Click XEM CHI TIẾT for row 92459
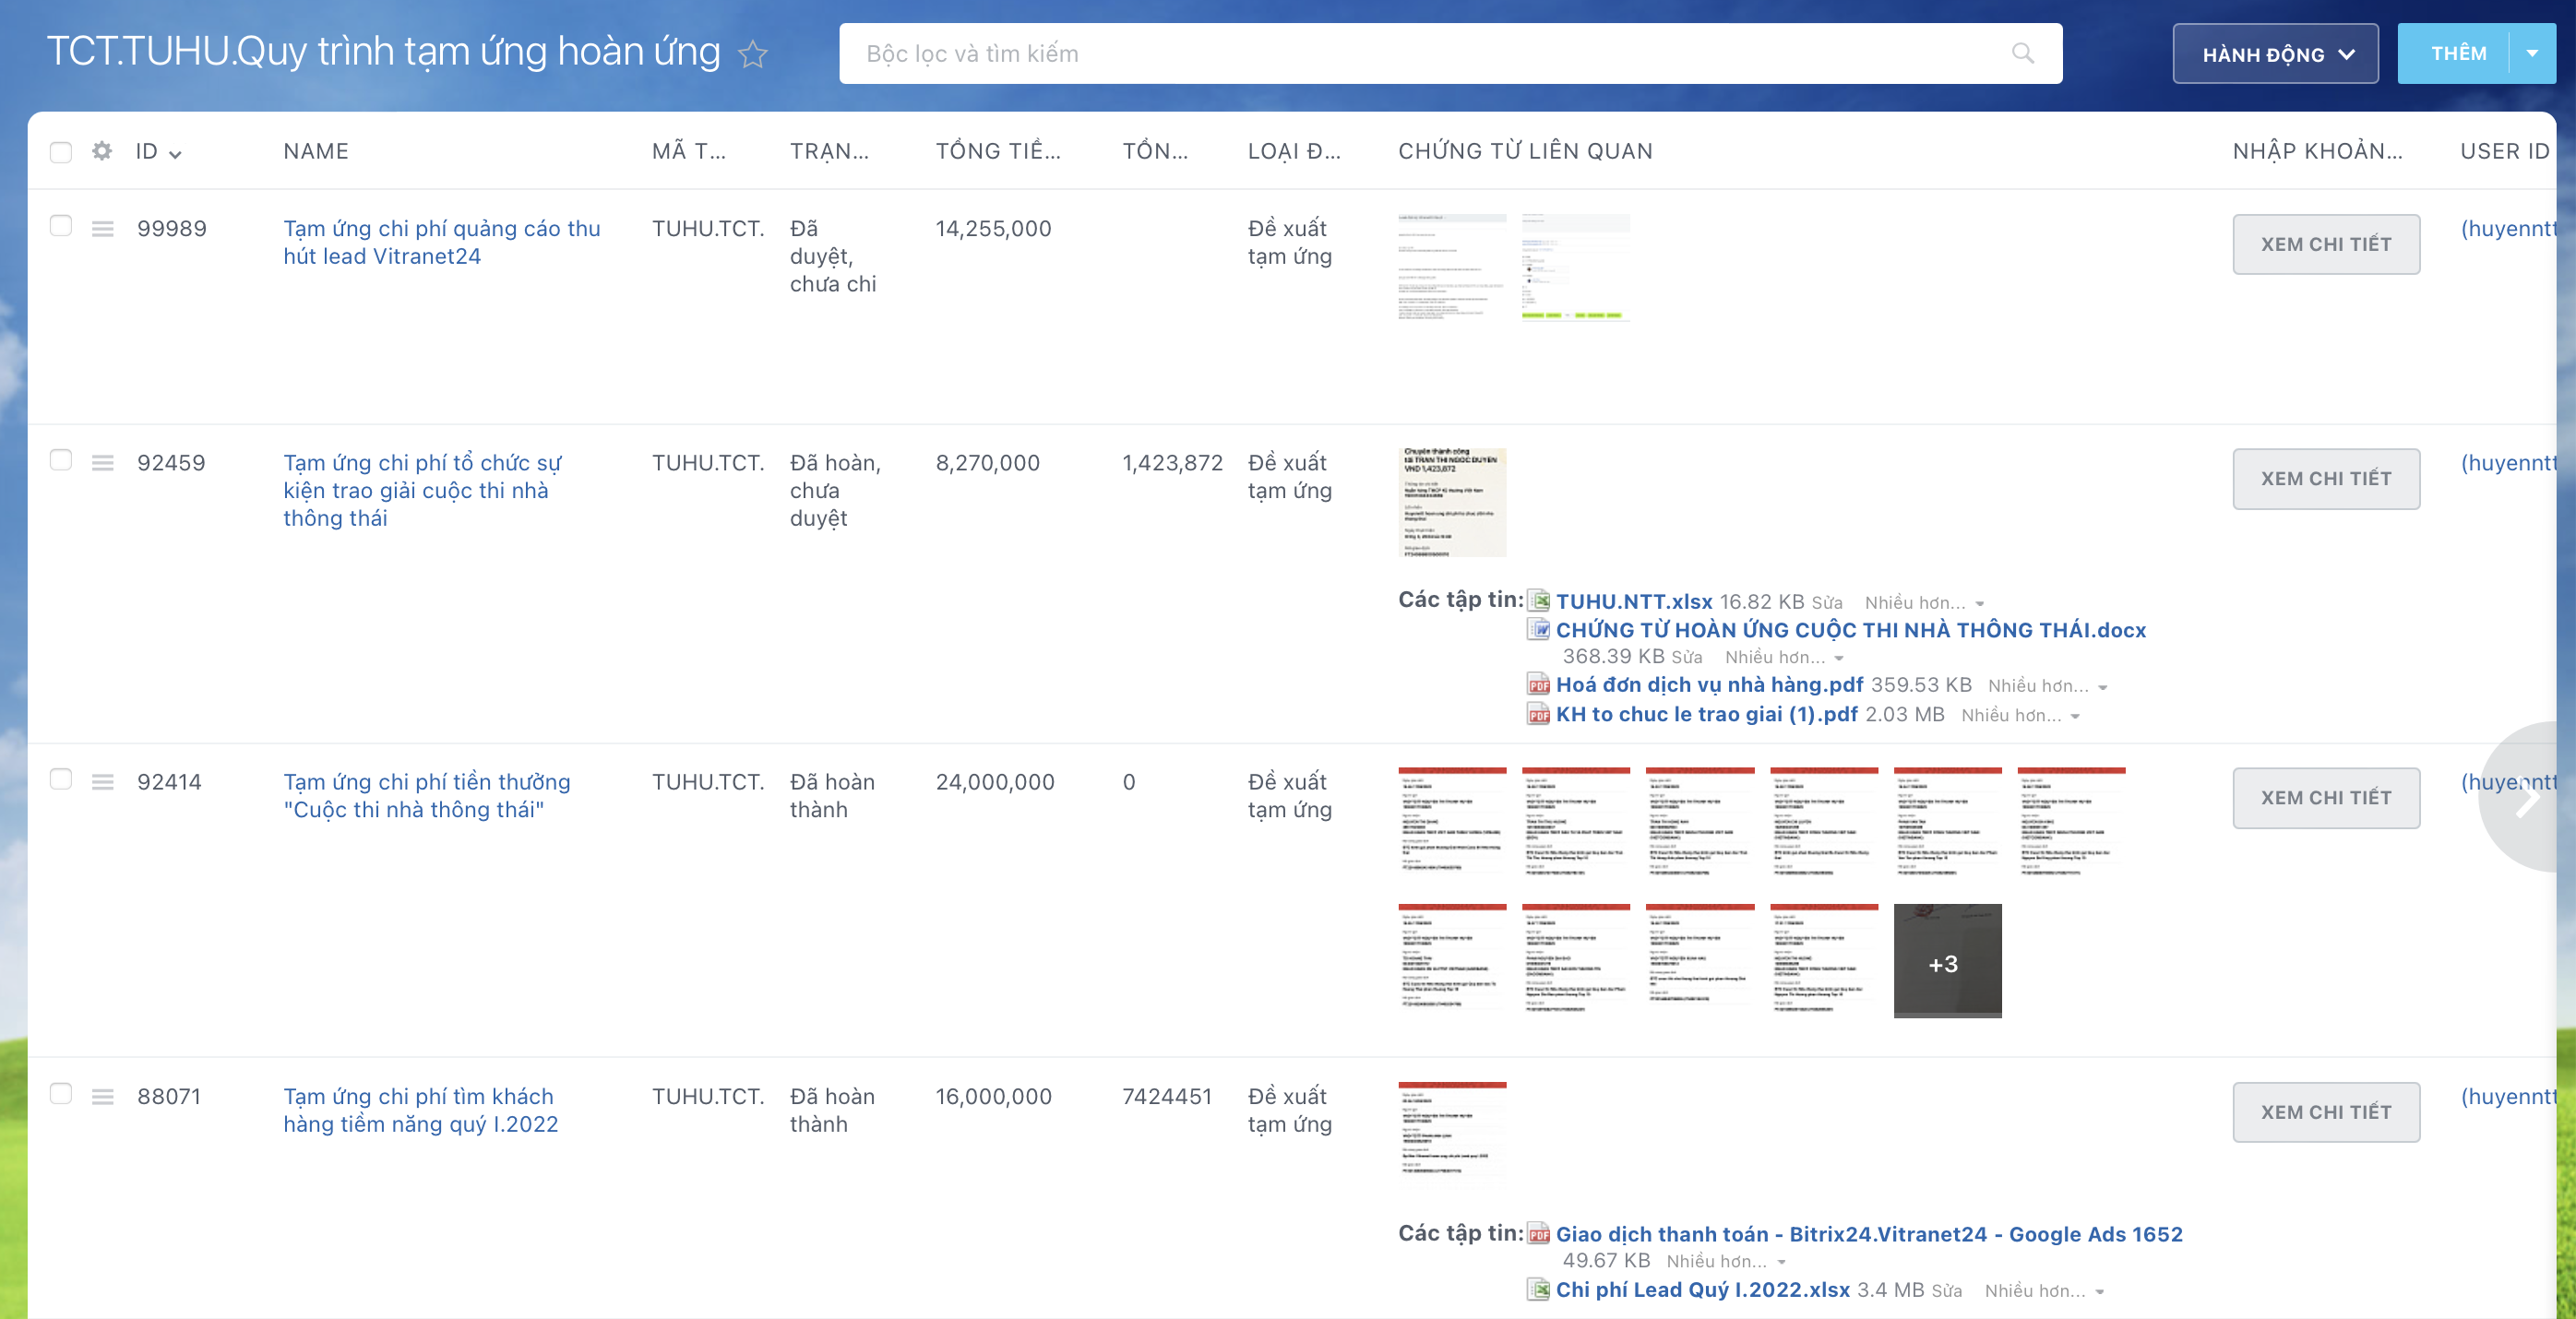Screen dimensions: 2576x1319 [x=2326, y=479]
